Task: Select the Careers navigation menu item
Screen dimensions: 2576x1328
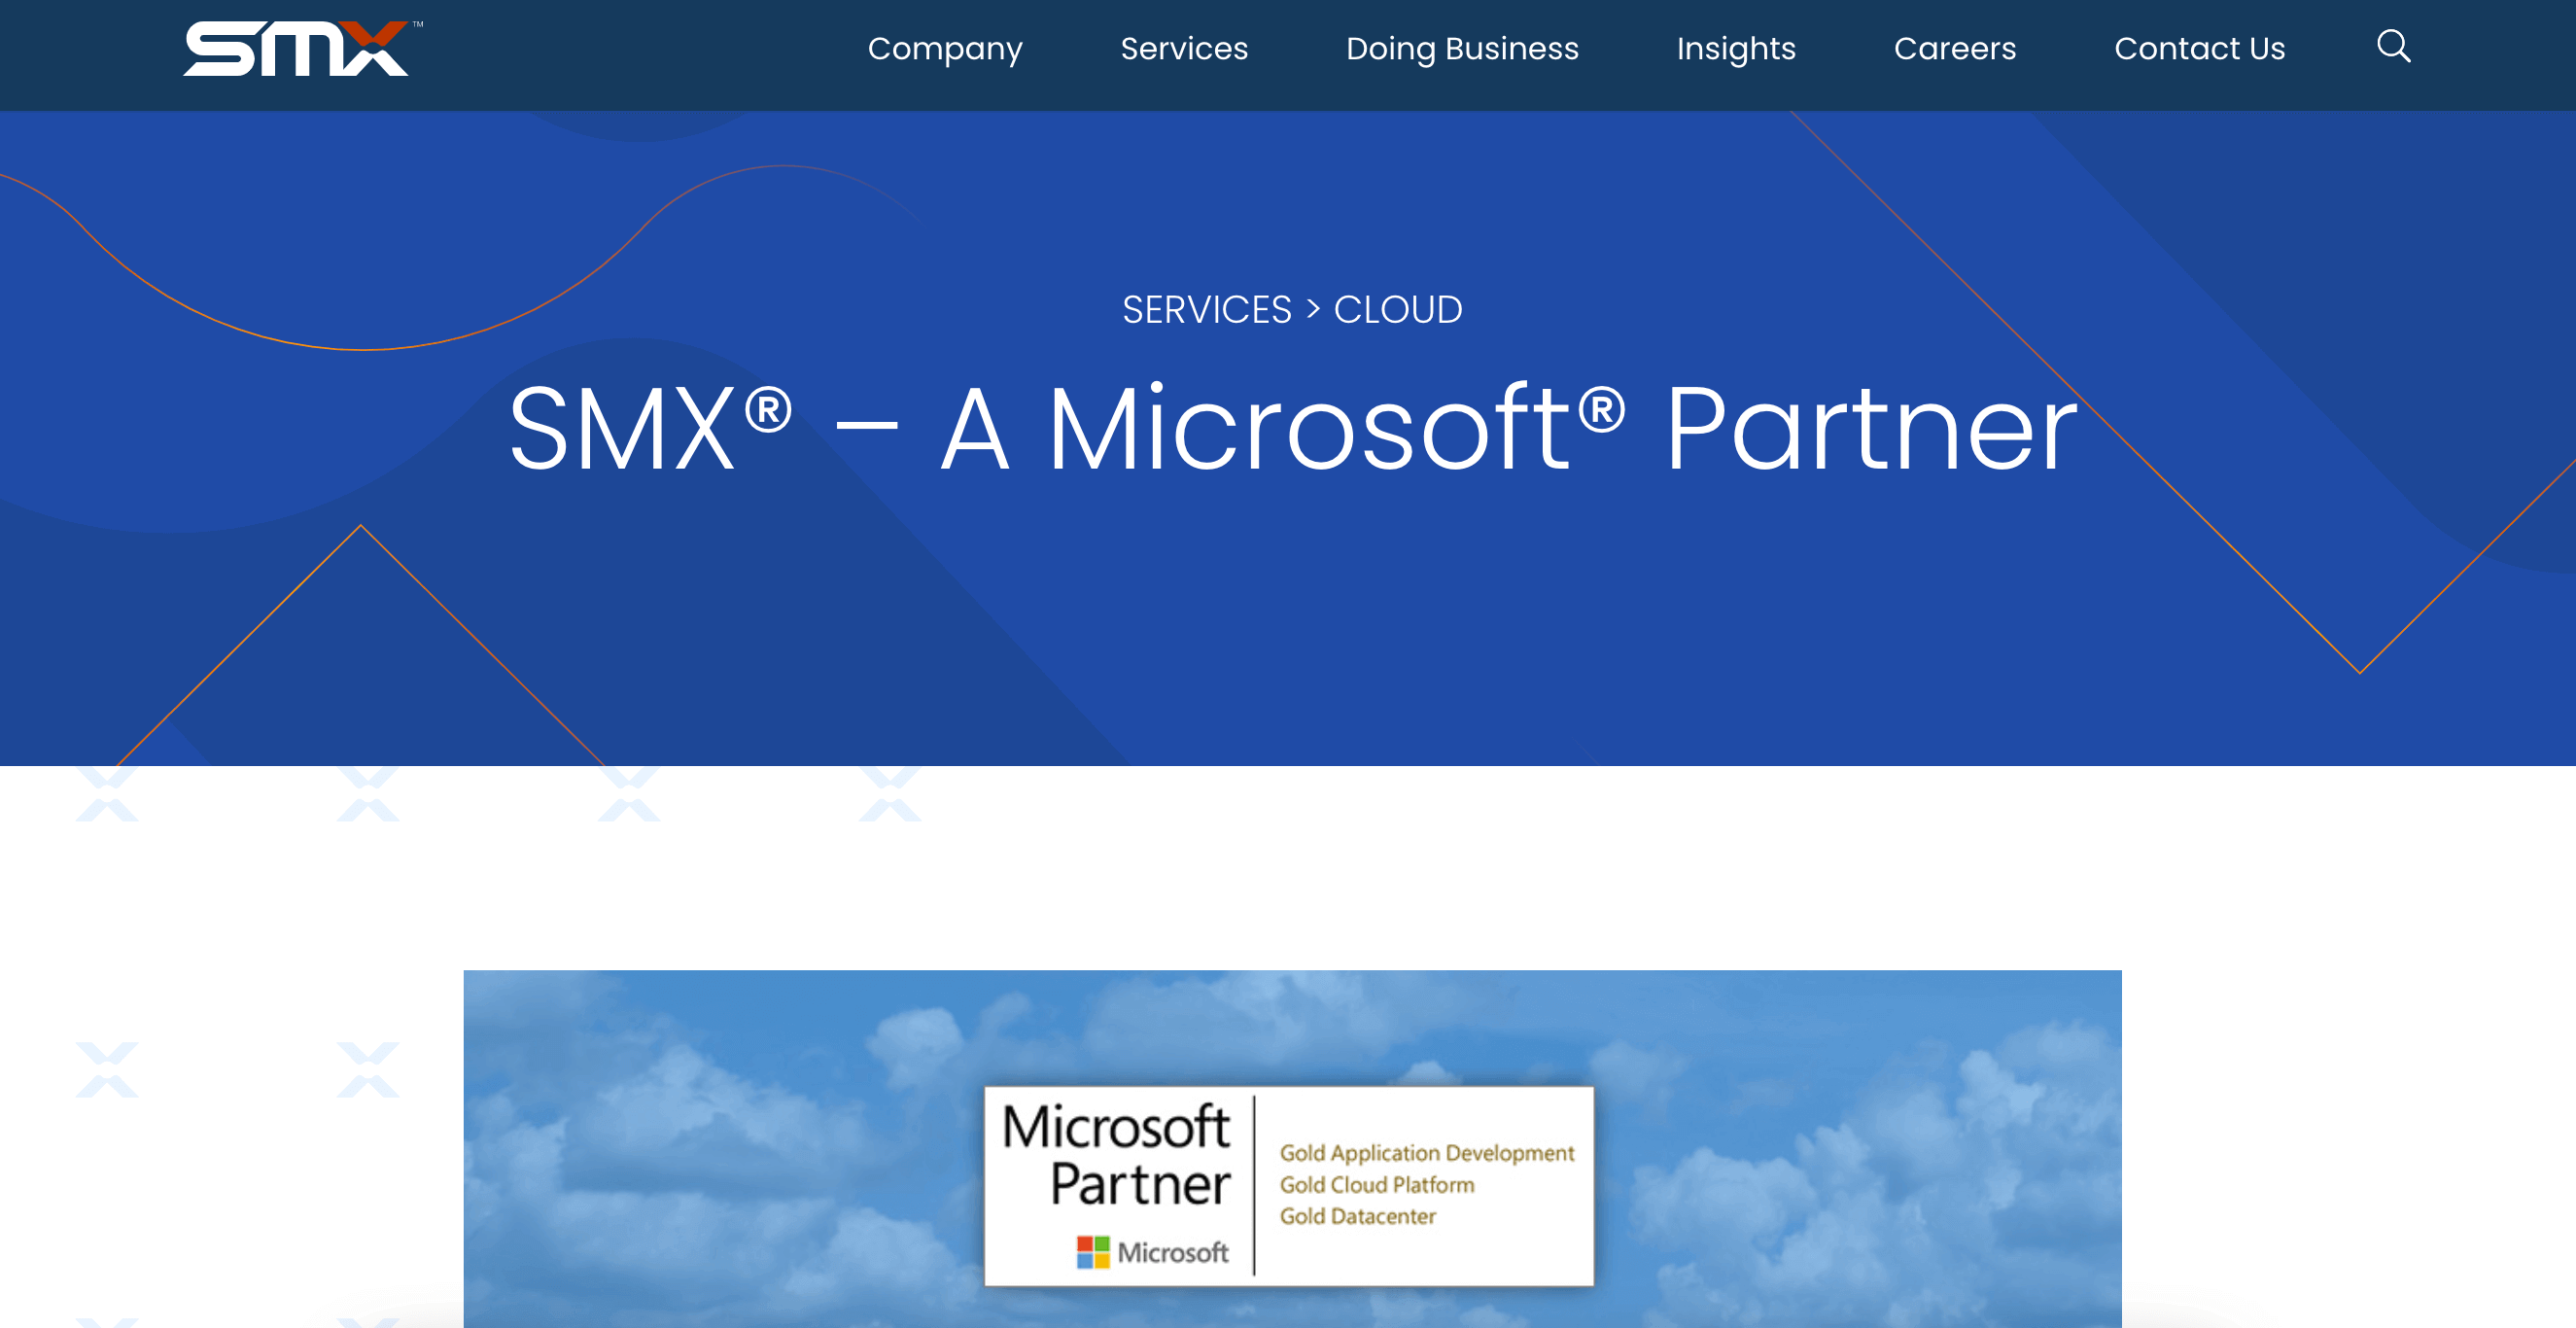Action: [x=1955, y=48]
